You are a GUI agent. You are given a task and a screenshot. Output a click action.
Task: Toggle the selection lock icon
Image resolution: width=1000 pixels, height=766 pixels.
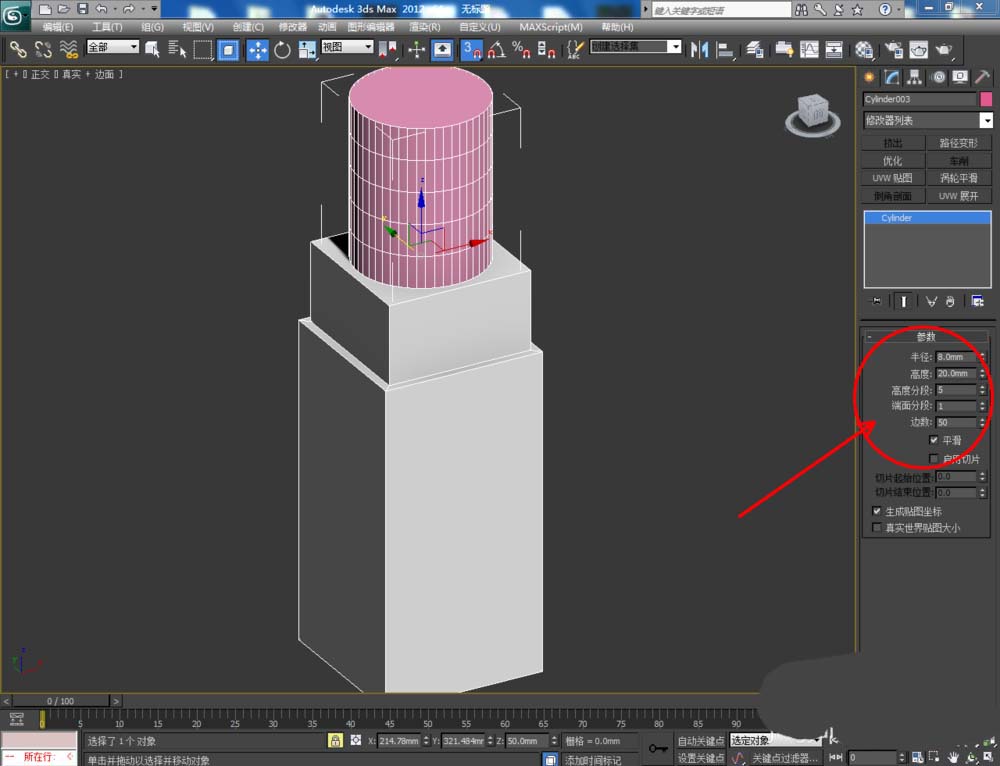[x=336, y=741]
